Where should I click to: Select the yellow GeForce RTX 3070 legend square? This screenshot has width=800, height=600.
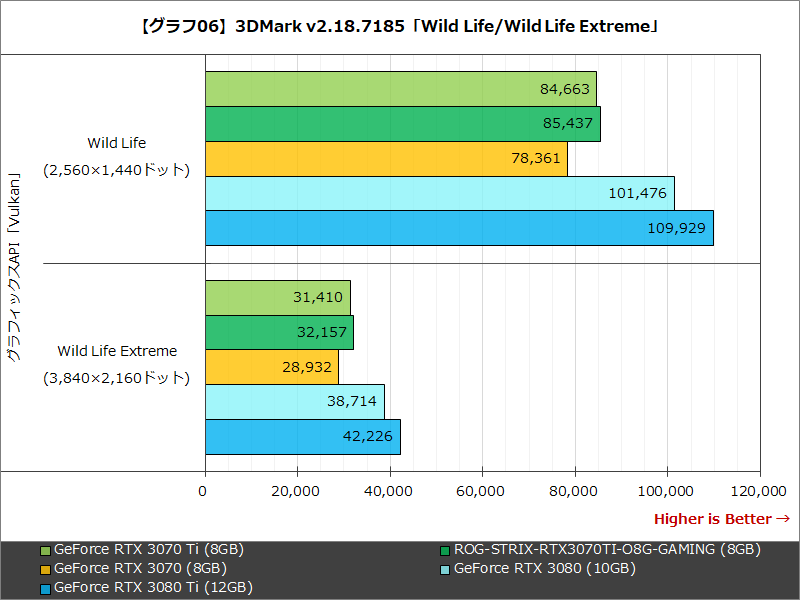[47, 568]
